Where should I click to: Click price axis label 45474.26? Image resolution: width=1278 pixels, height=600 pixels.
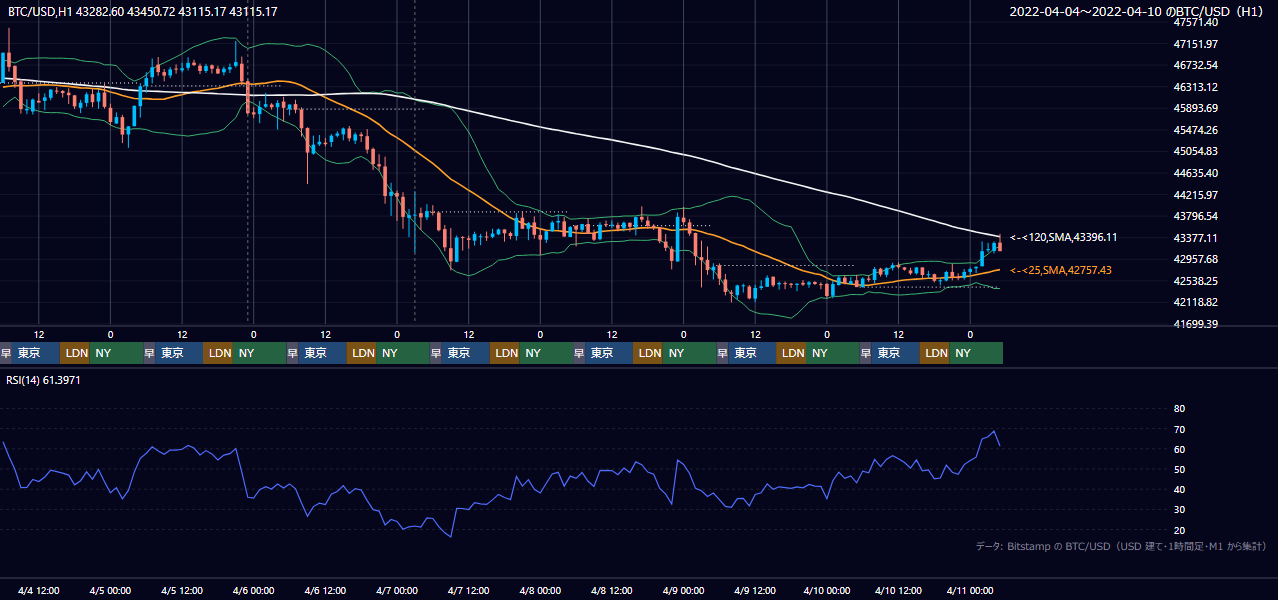click(x=1196, y=130)
